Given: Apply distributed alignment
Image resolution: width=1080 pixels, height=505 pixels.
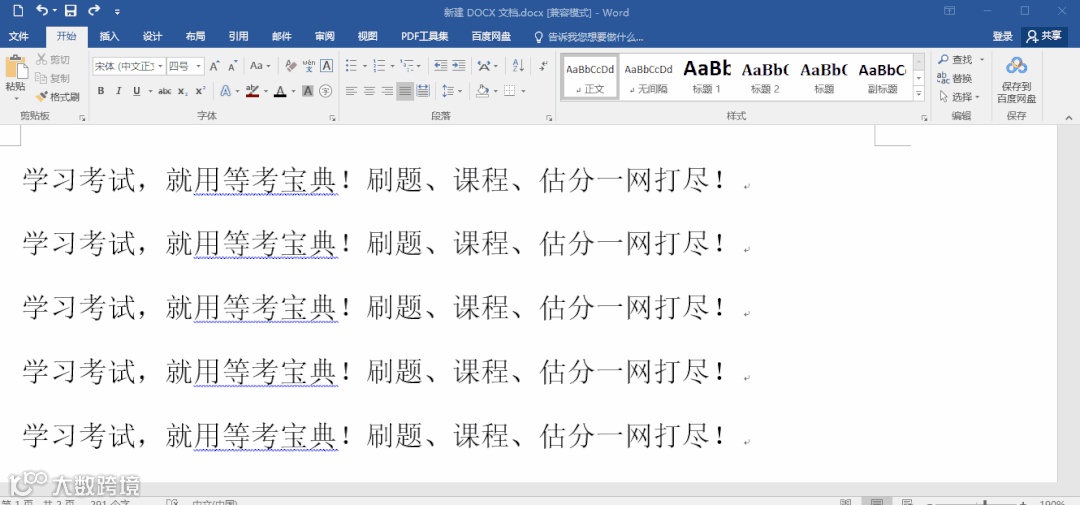Looking at the screenshot, I should (x=423, y=91).
